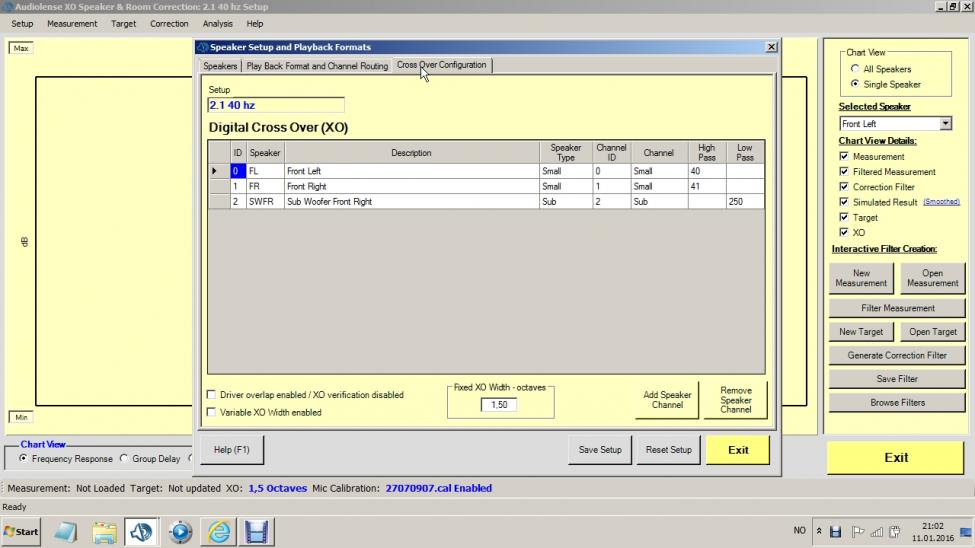Click the network signal tray icon

click(877, 532)
